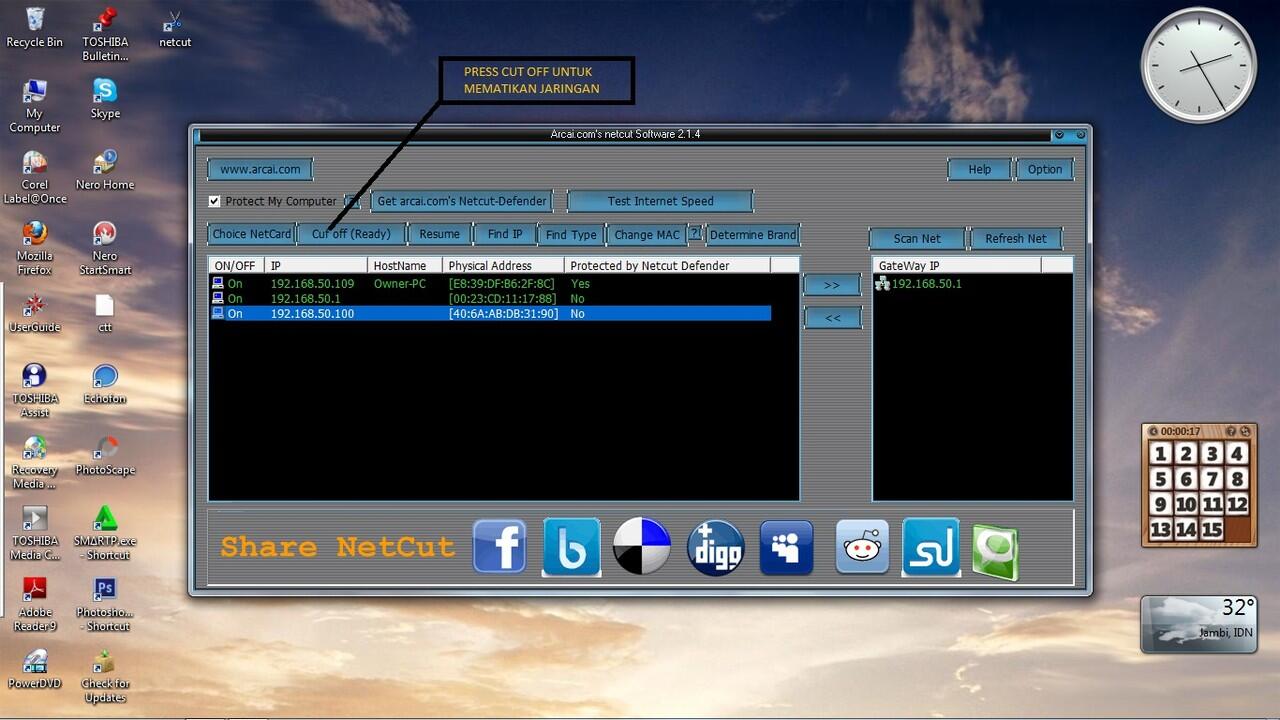Screen dimensions: 1280x720
Task: Click Determine Brand button
Action: click(753, 234)
